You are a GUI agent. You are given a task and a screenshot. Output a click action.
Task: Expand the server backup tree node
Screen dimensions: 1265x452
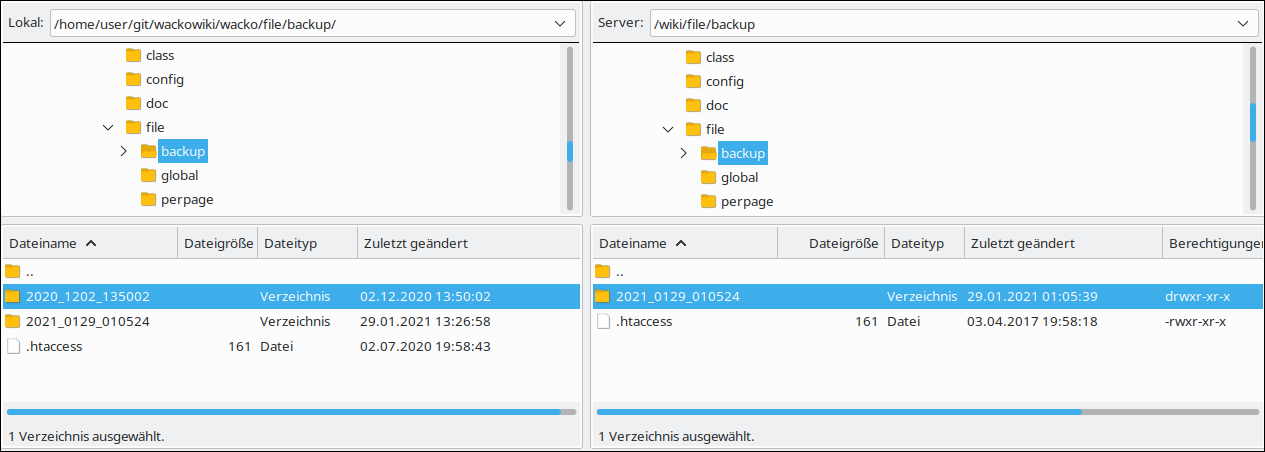[684, 153]
